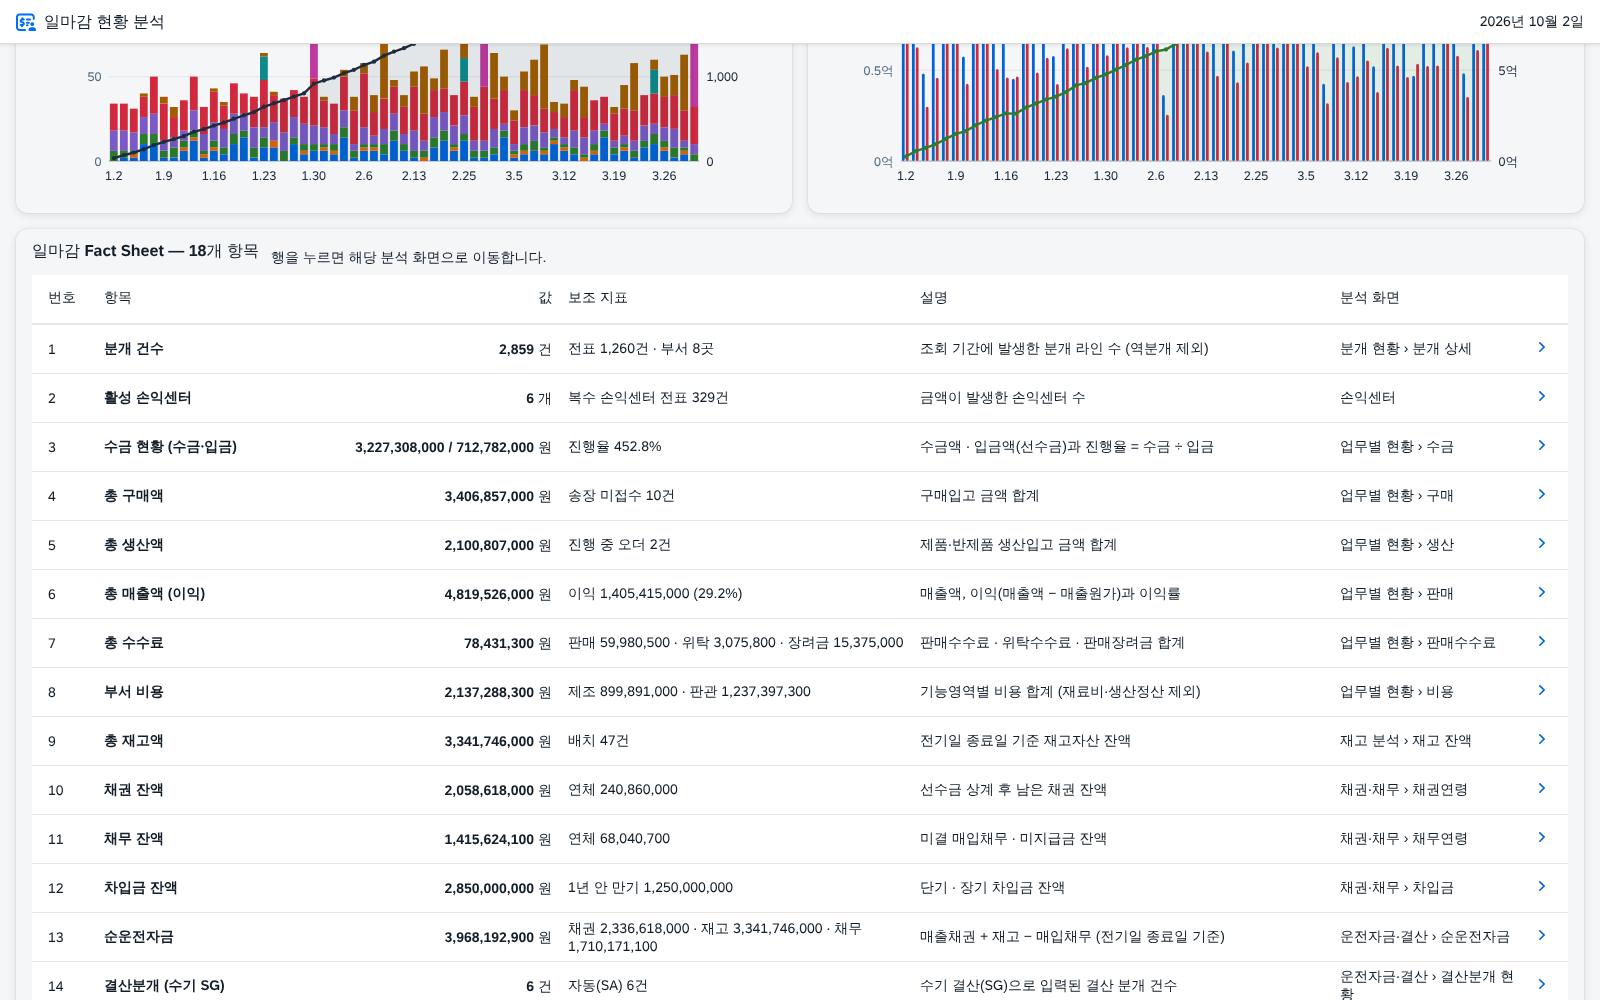Open chevron arrow for 총 수수료 row
1600x1000 pixels.
1541,641
